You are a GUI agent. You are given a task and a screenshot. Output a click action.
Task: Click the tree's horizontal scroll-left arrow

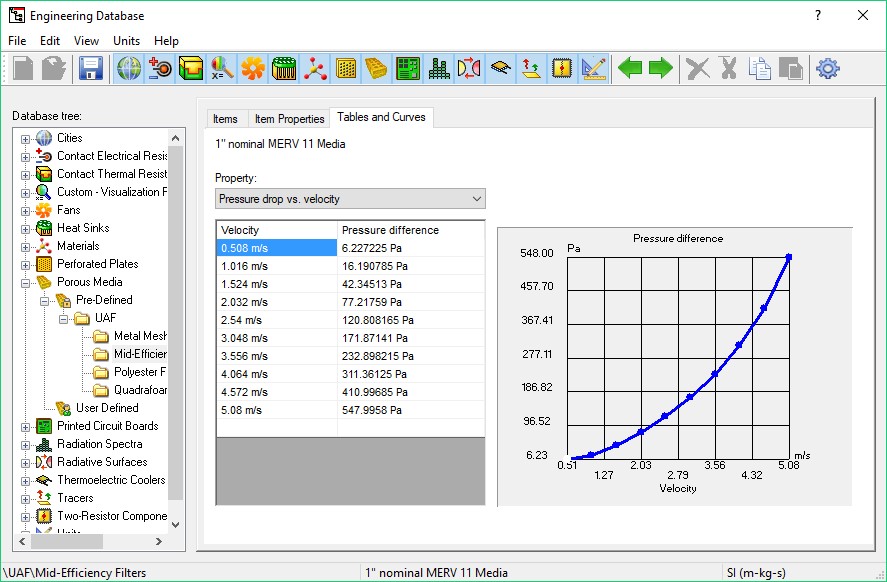[x=22, y=541]
